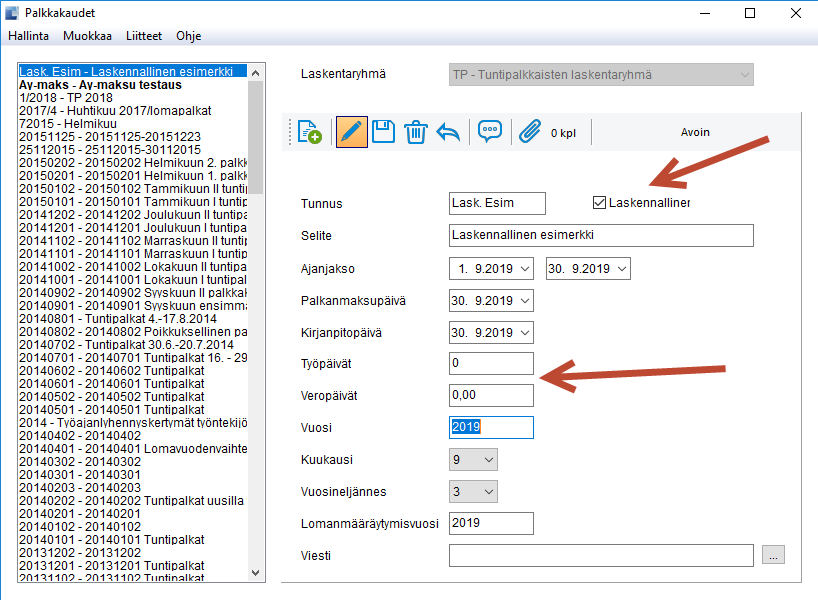818x600 pixels.
Task: Toggle the edit pencil tool
Action: (352, 132)
